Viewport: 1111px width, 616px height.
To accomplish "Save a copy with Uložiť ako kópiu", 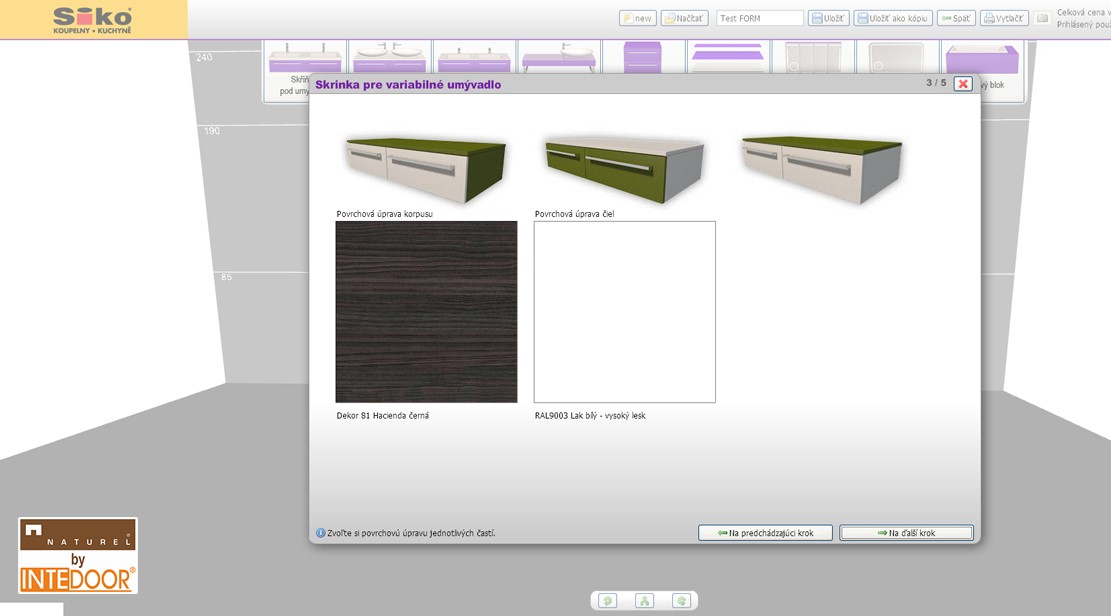I will (x=893, y=18).
